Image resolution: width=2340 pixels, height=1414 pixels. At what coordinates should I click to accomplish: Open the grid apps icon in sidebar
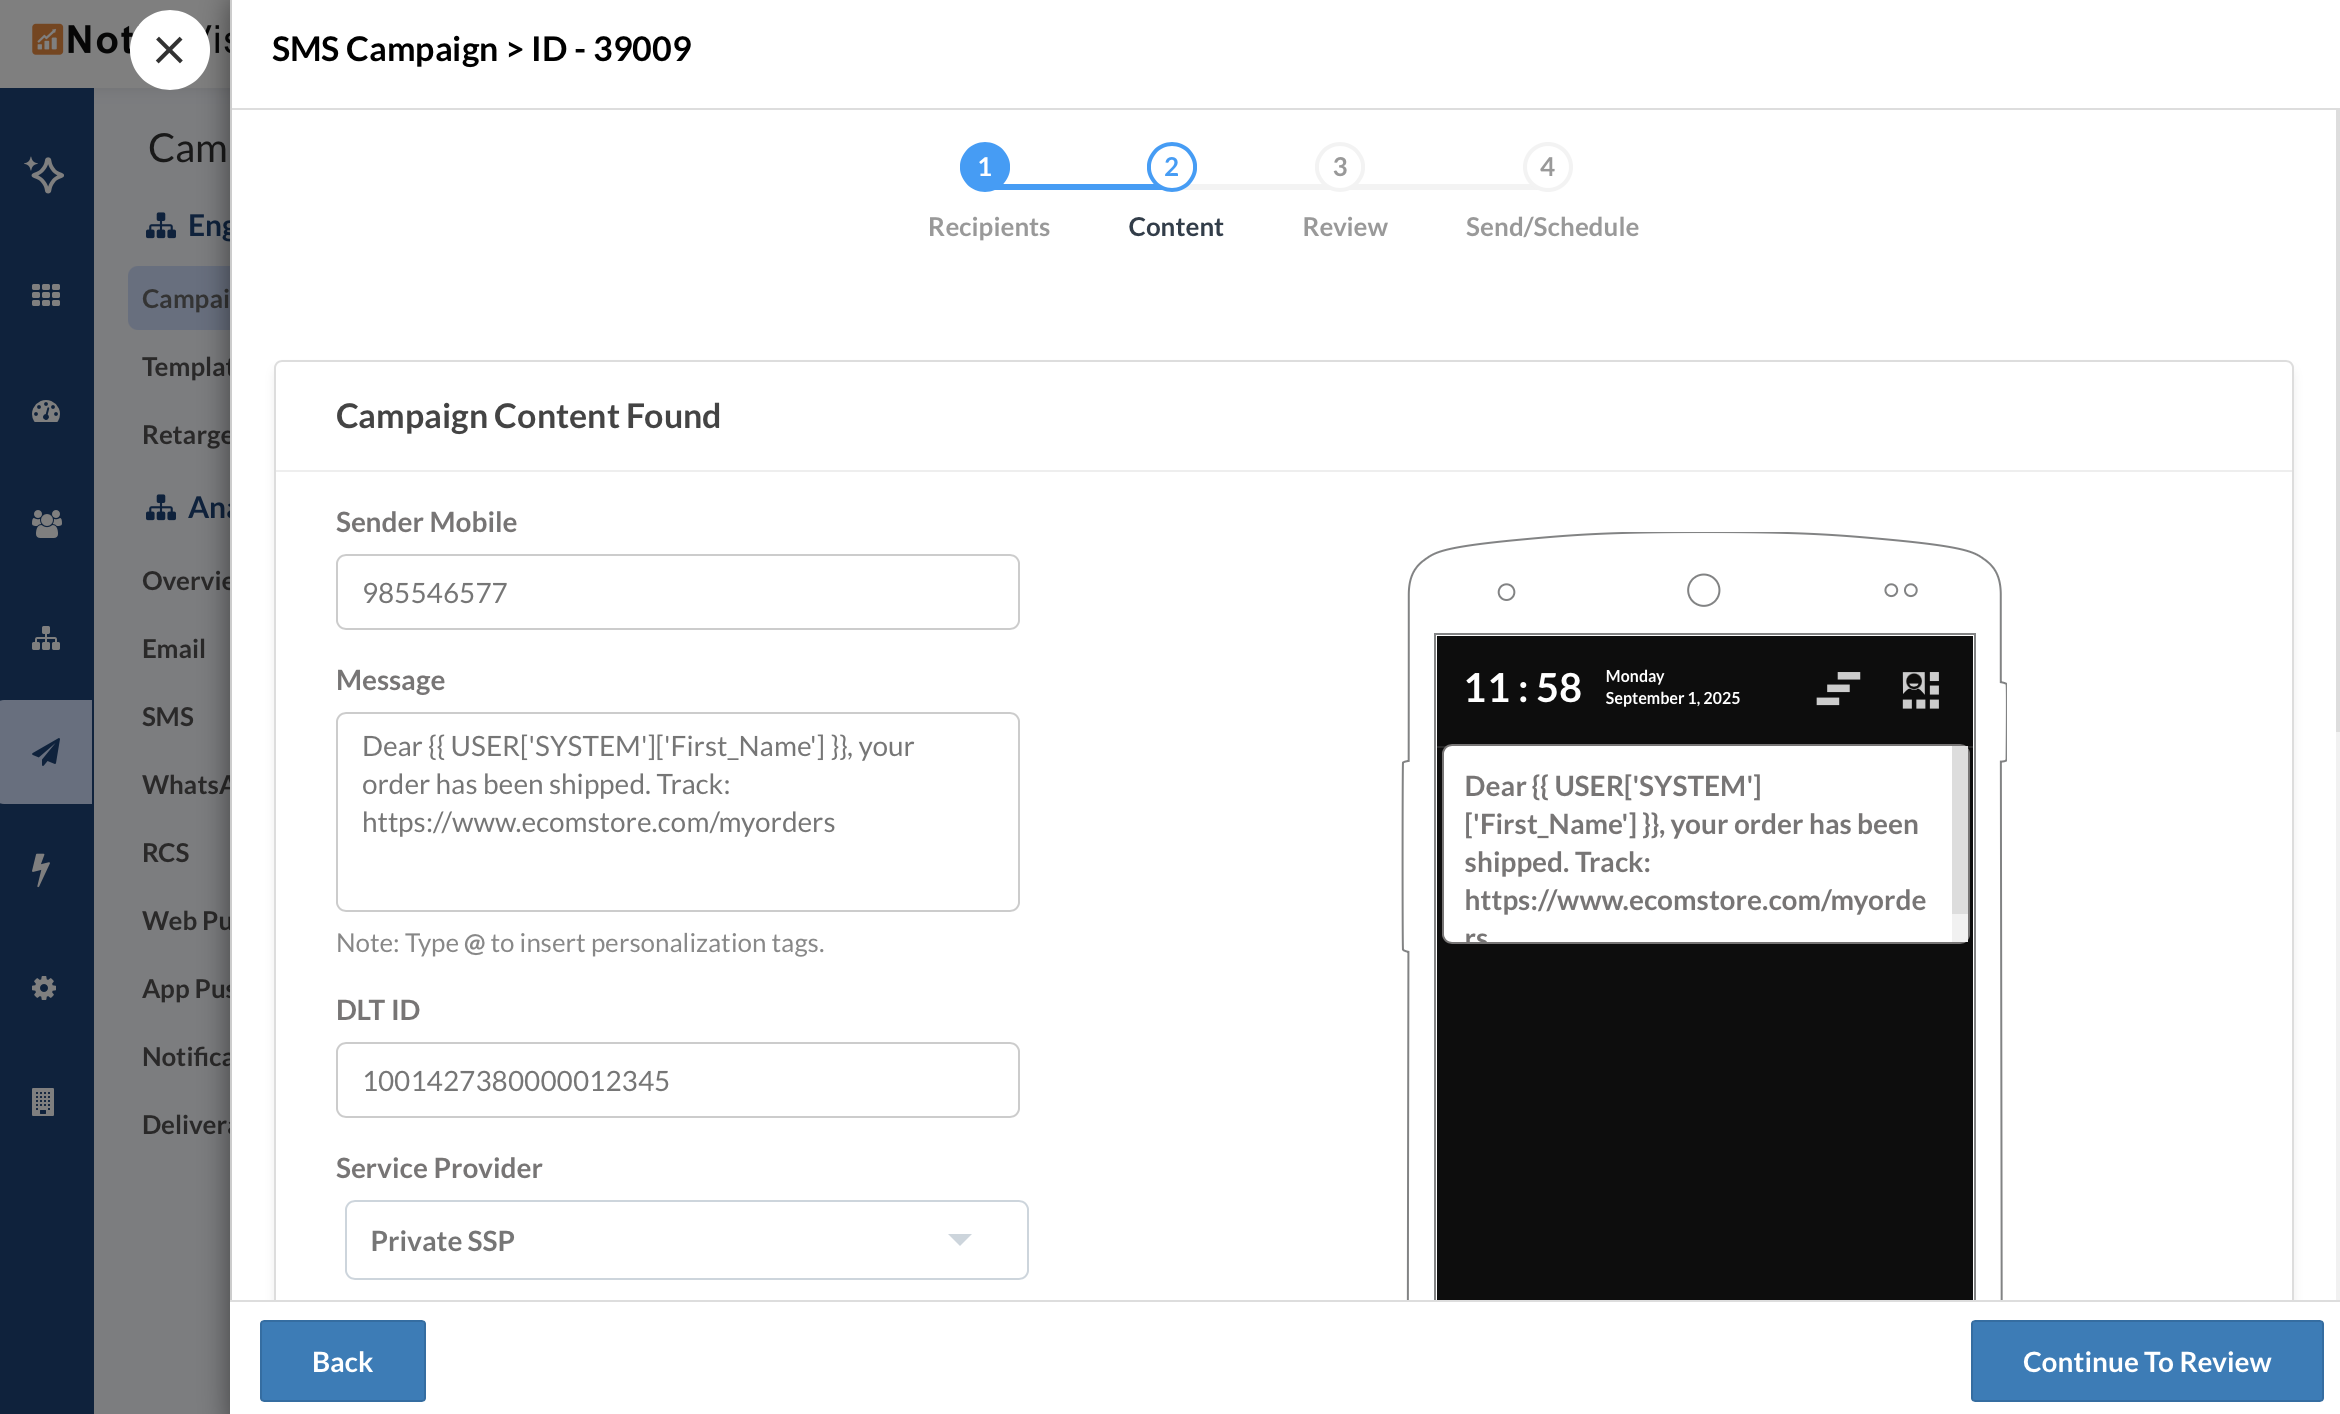click(45, 295)
